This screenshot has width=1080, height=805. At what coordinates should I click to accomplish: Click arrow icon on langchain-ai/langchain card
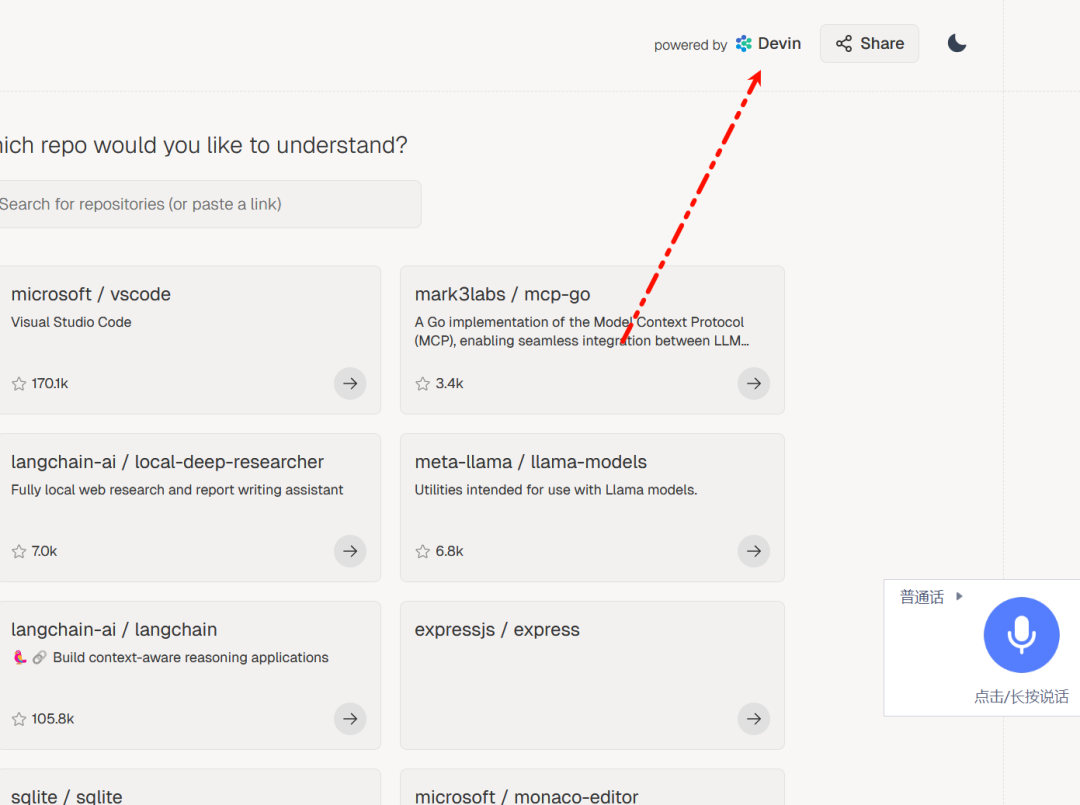click(350, 718)
